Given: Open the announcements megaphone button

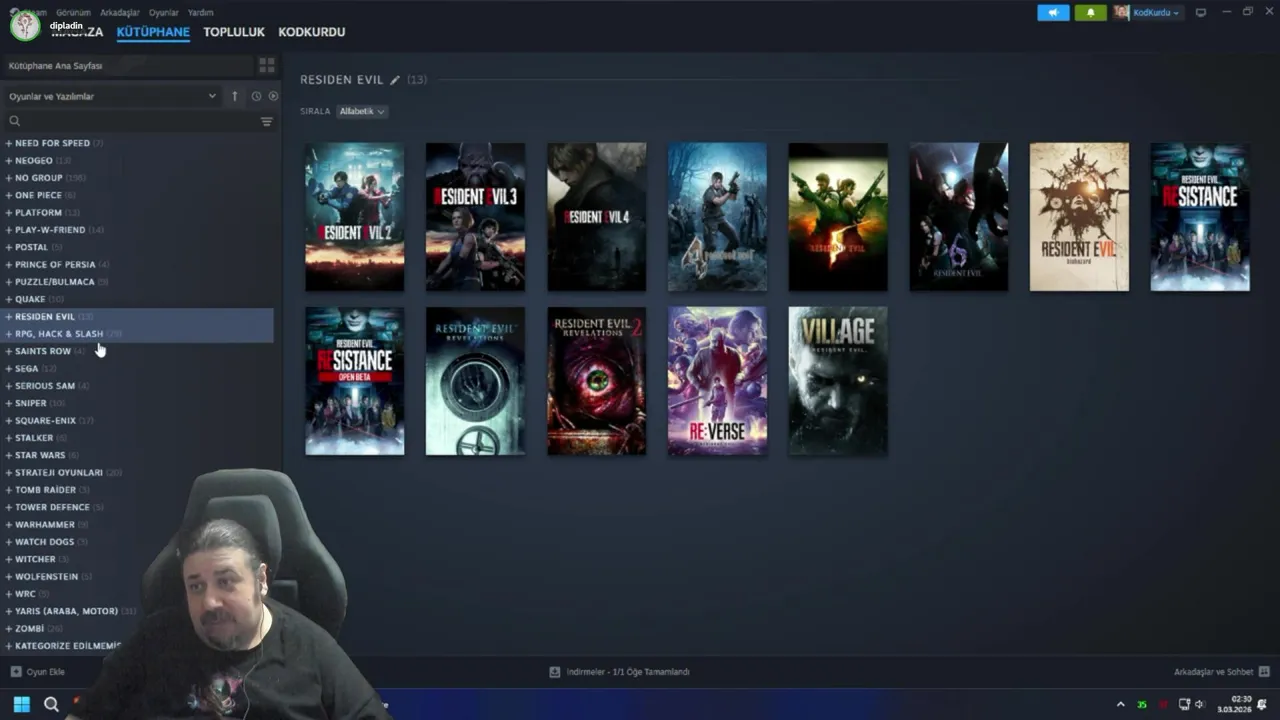Looking at the screenshot, I should pos(1053,12).
